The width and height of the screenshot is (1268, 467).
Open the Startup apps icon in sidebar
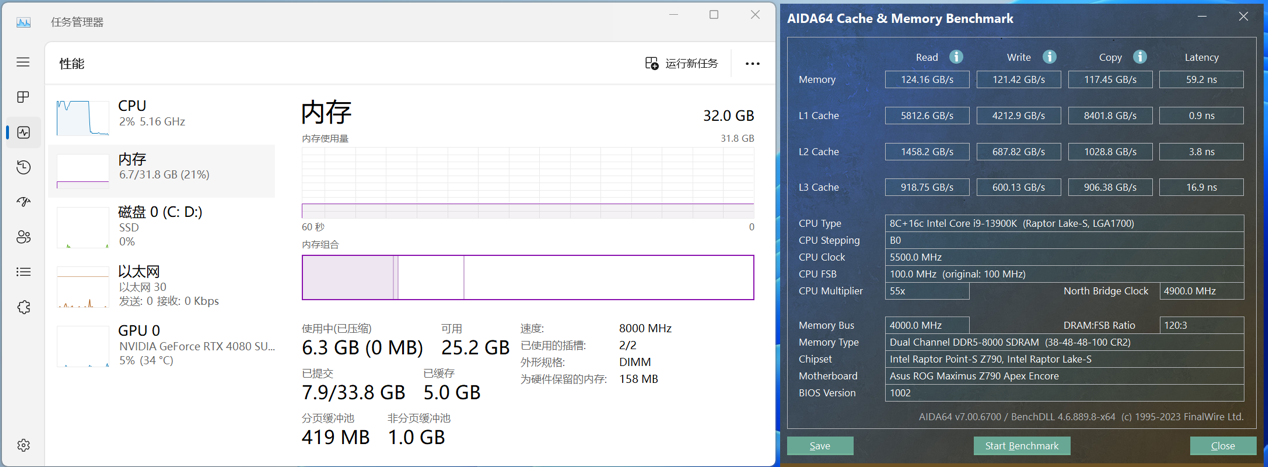pos(23,202)
